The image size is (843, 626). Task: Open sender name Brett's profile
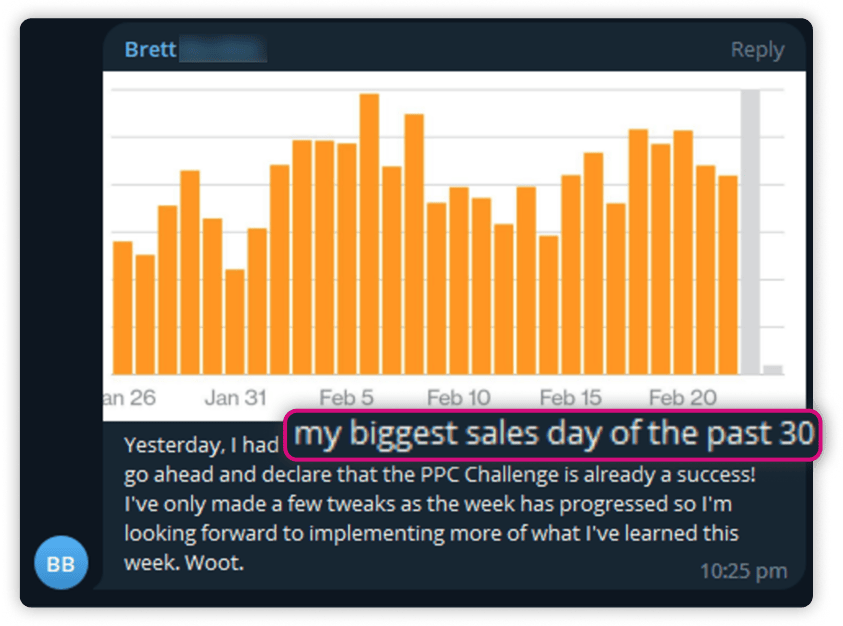pyautogui.click(x=149, y=50)
